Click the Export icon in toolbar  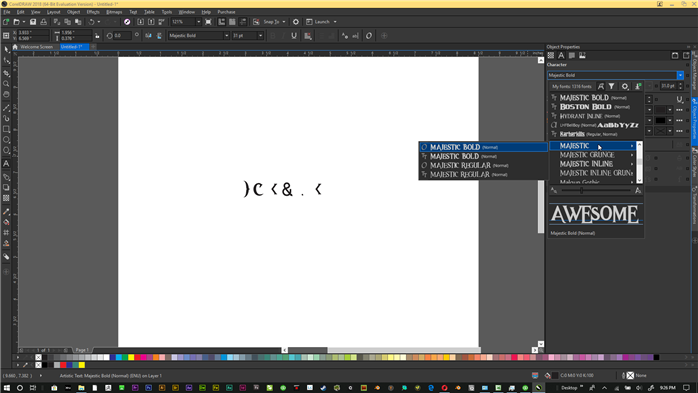151,22
